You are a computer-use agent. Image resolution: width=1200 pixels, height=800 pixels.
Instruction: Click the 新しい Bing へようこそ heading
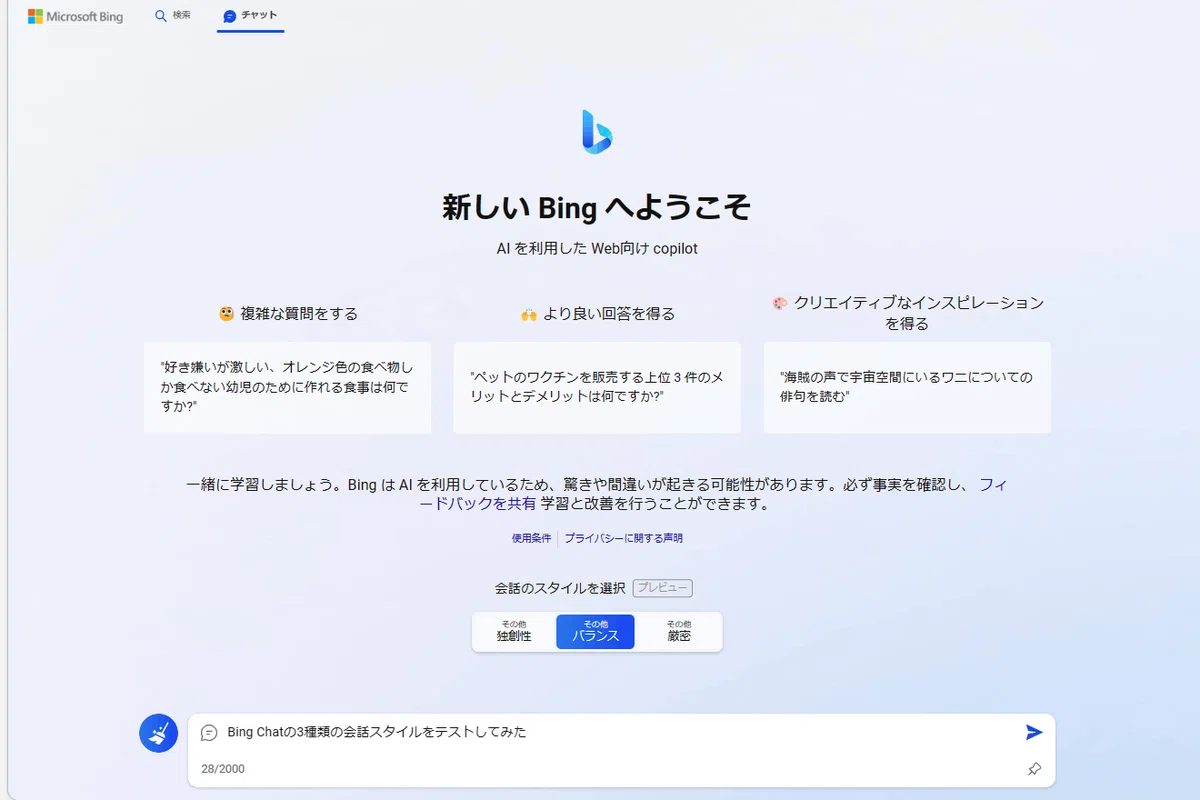coord(597,207)
